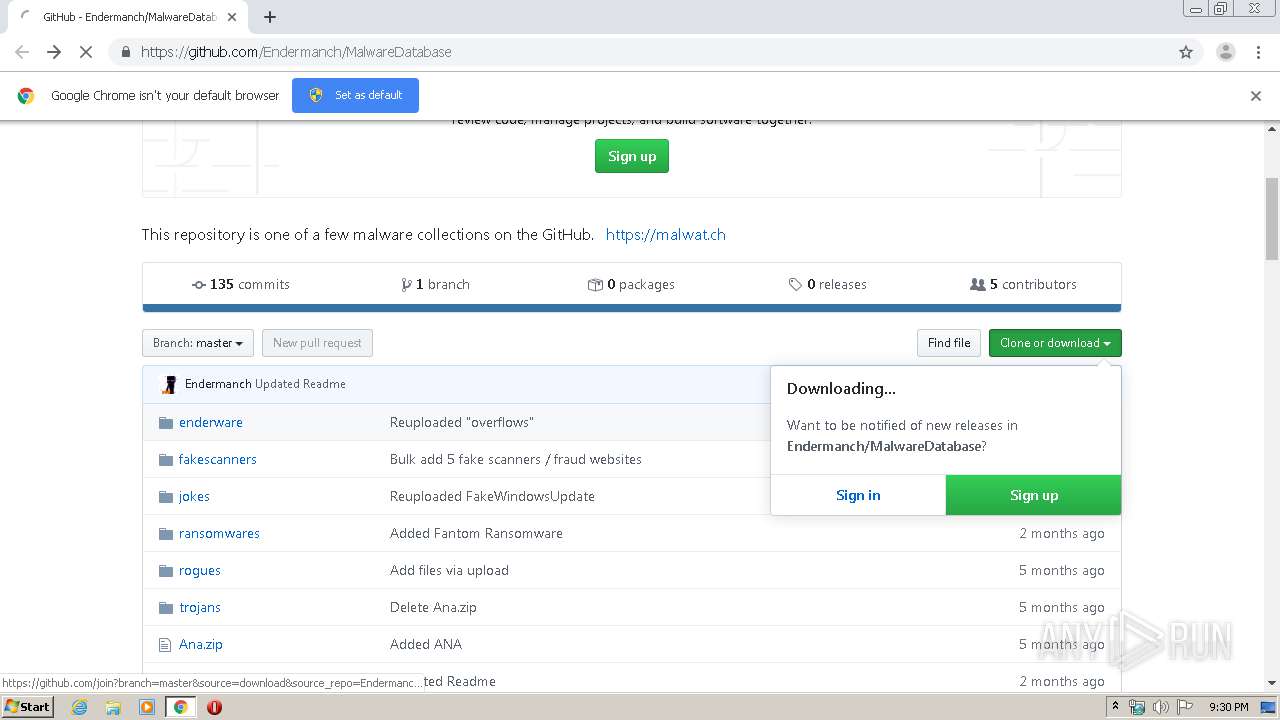Open the trojans folder link
The width and height of the screenshot is (1280, 720).
(200, 608)
